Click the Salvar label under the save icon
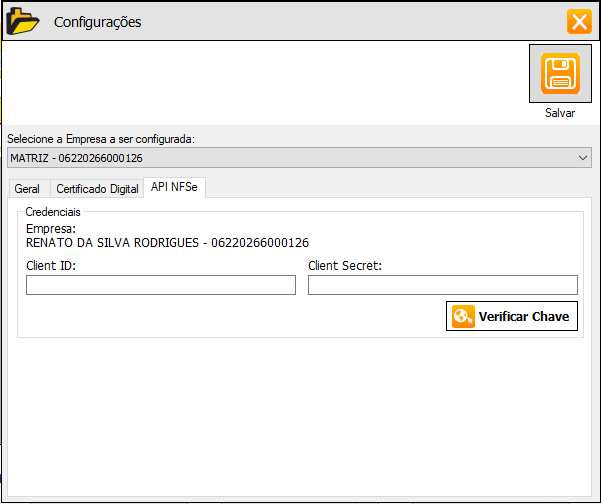 tap(560, 113)
